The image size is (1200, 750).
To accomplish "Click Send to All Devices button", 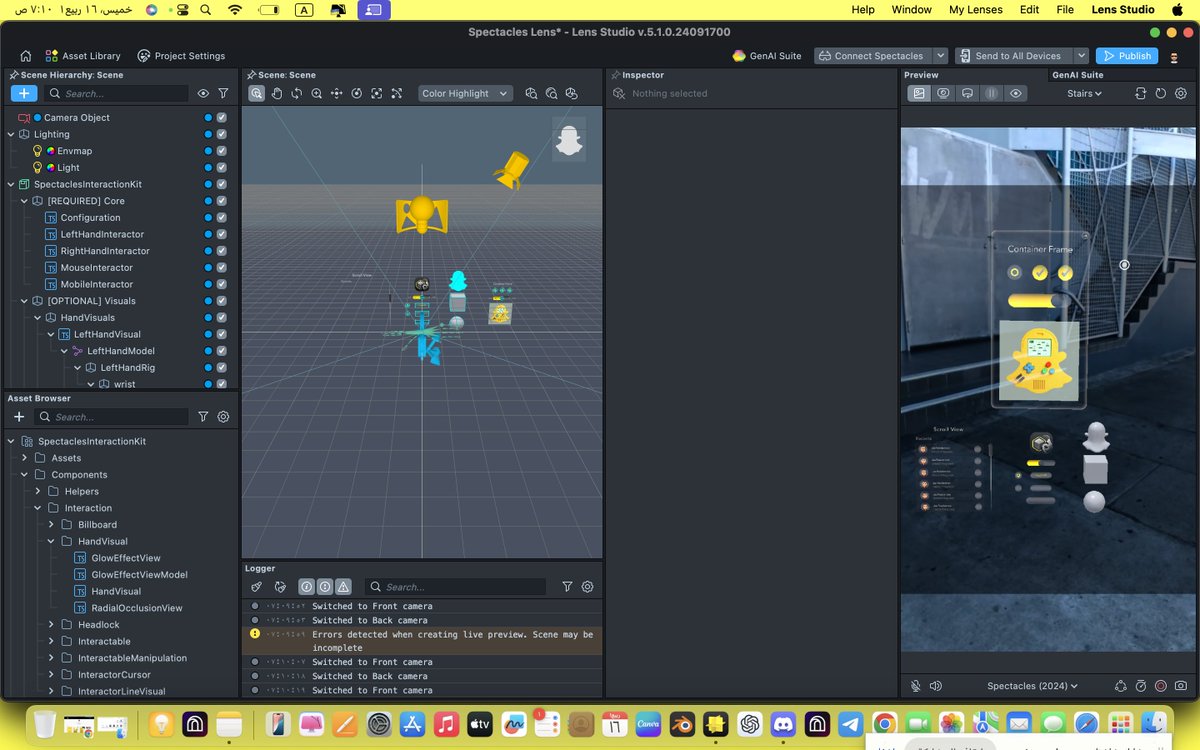I will point(1014,56).
